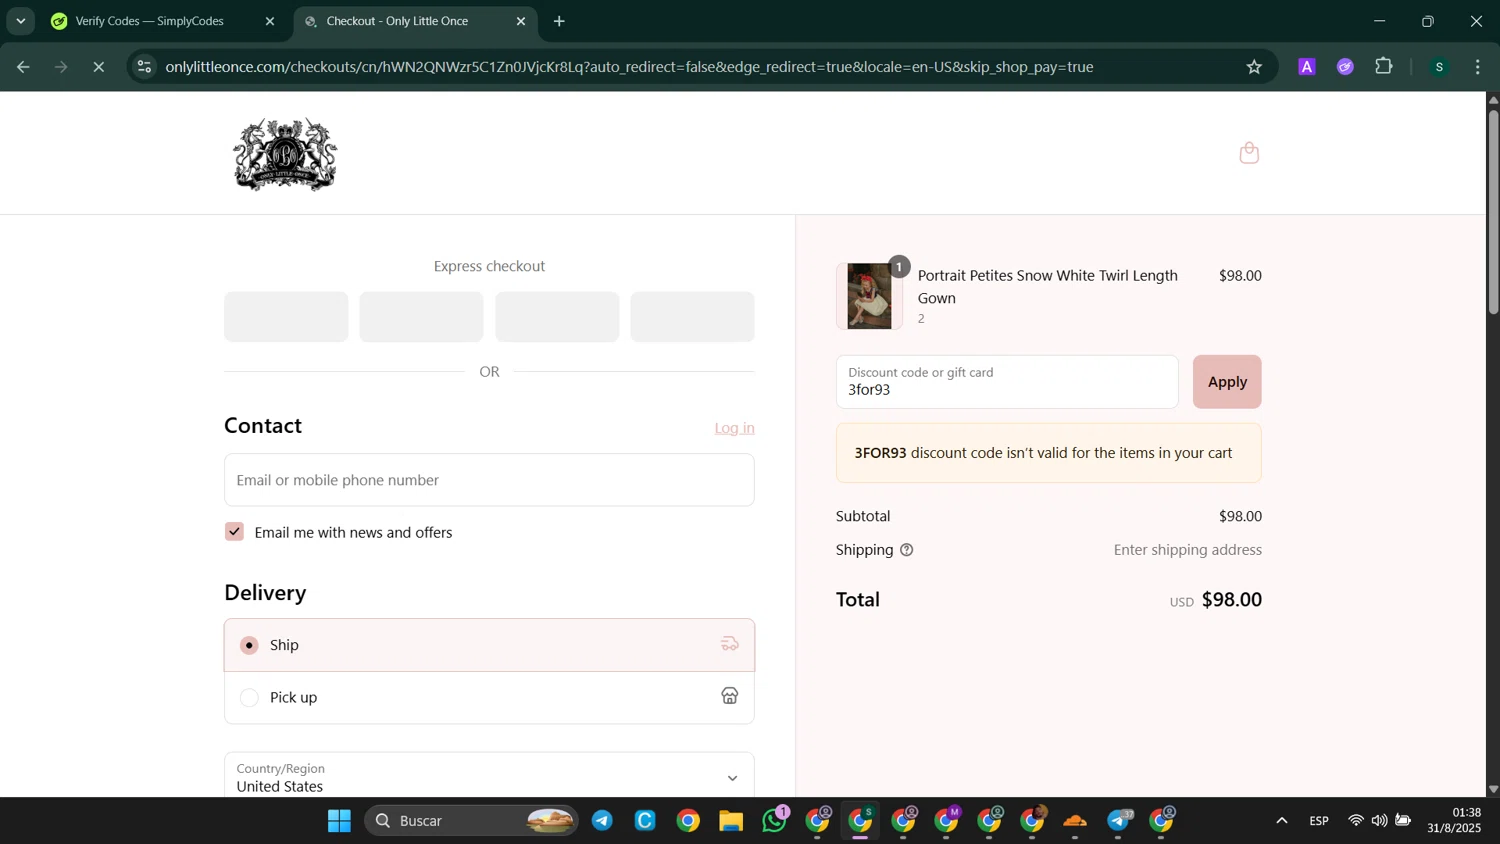Open the Cloudflare app in the taskbar
The image size is (1500, 844).
1075,821
